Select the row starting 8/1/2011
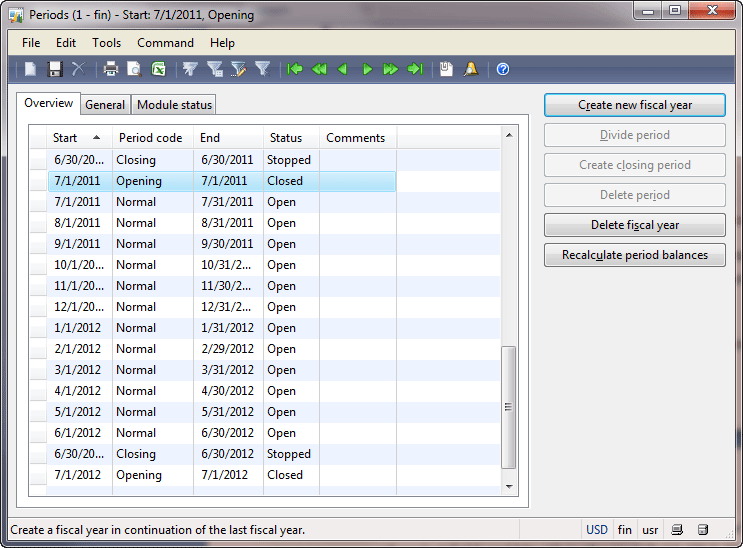Screen dimensions: 743x548 [265, 223]
